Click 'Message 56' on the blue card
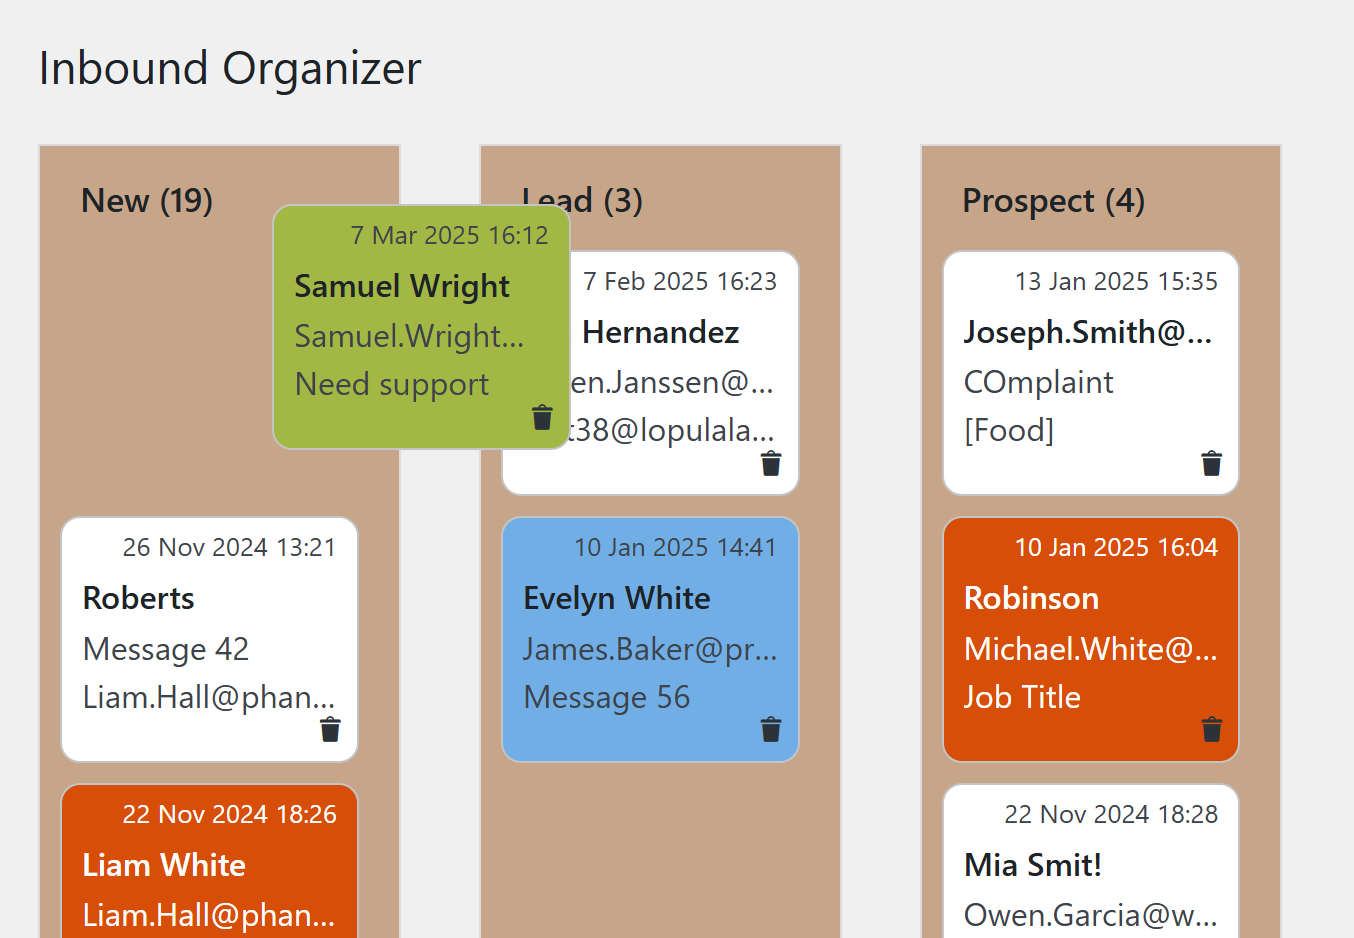This screenshot has height=938, width=1354. (x=607, y=697)
